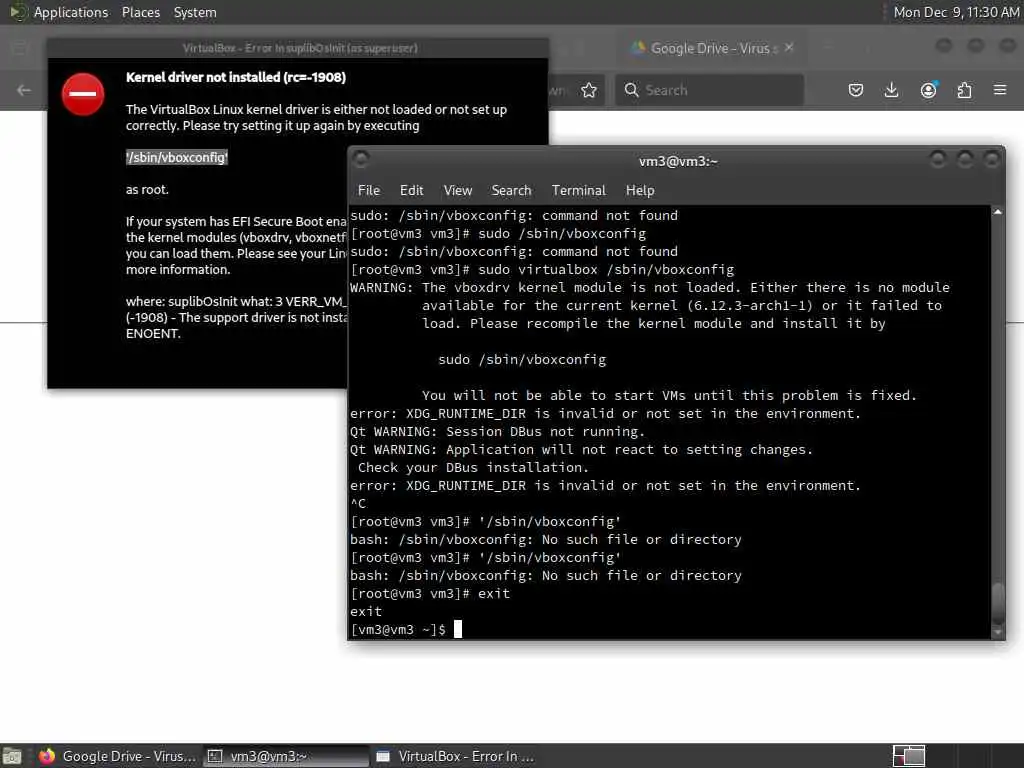
Task: Click the red error icon in VirtualBox dialog
Action: click(x=83, y=94)
